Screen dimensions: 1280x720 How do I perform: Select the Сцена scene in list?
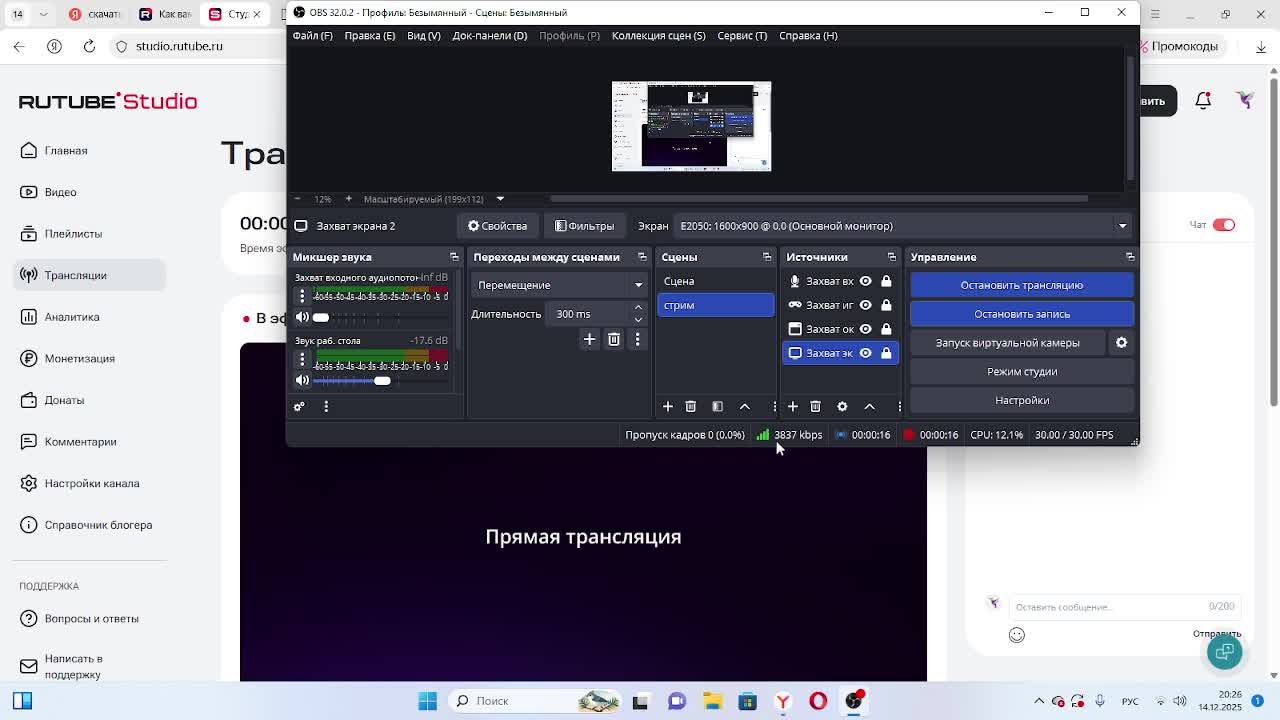[x=715, y=281]
